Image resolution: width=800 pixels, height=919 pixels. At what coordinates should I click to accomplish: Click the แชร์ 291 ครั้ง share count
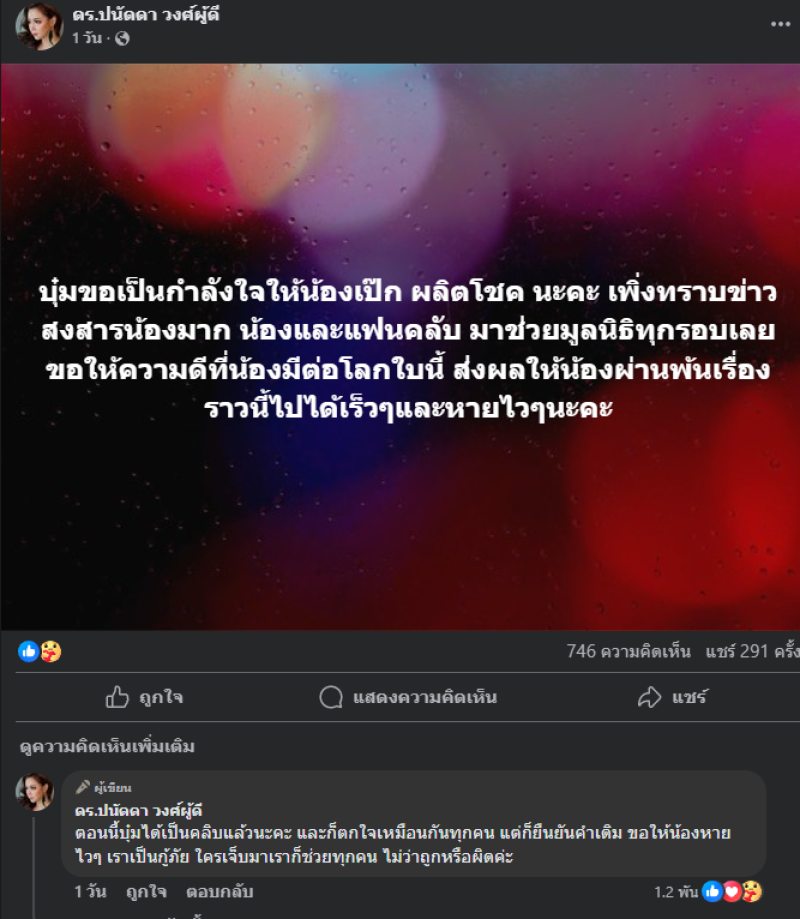point(753,651)
